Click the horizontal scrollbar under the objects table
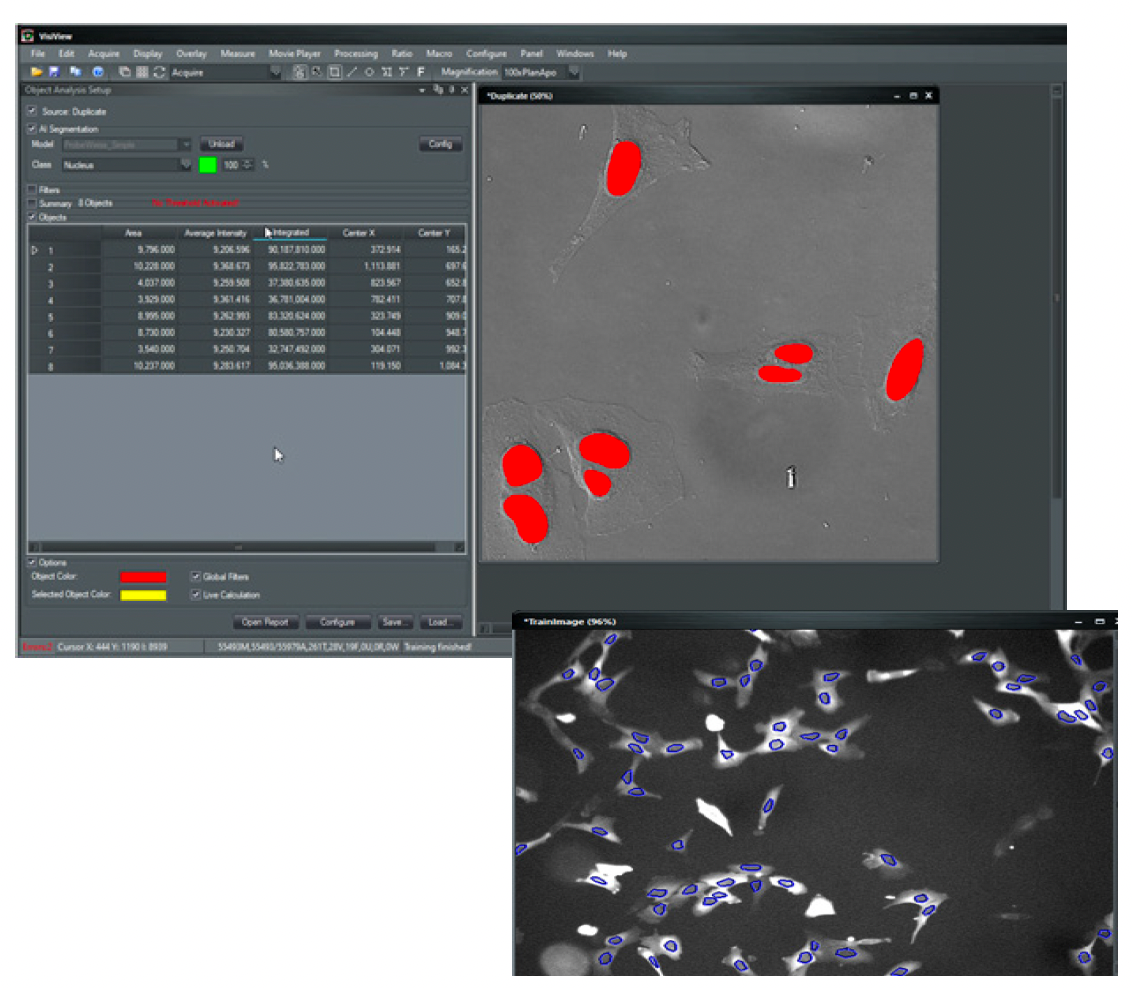 point(246,547)
